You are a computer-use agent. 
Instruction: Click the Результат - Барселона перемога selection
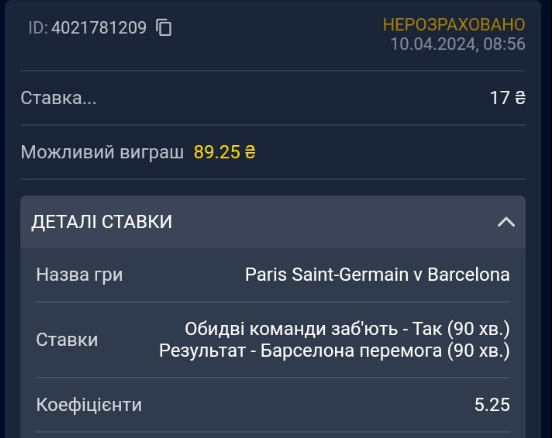(334, 351)
